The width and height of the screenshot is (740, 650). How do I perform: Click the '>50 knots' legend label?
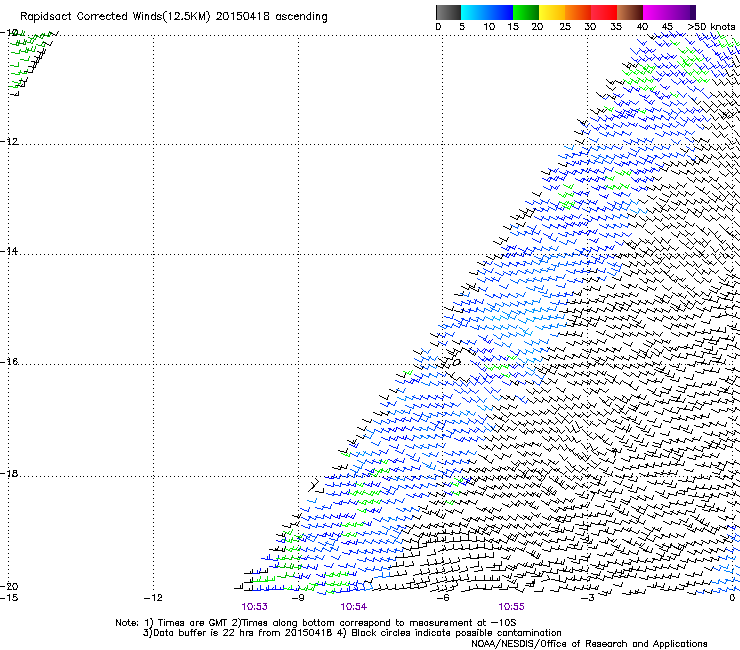pos(711,27)
